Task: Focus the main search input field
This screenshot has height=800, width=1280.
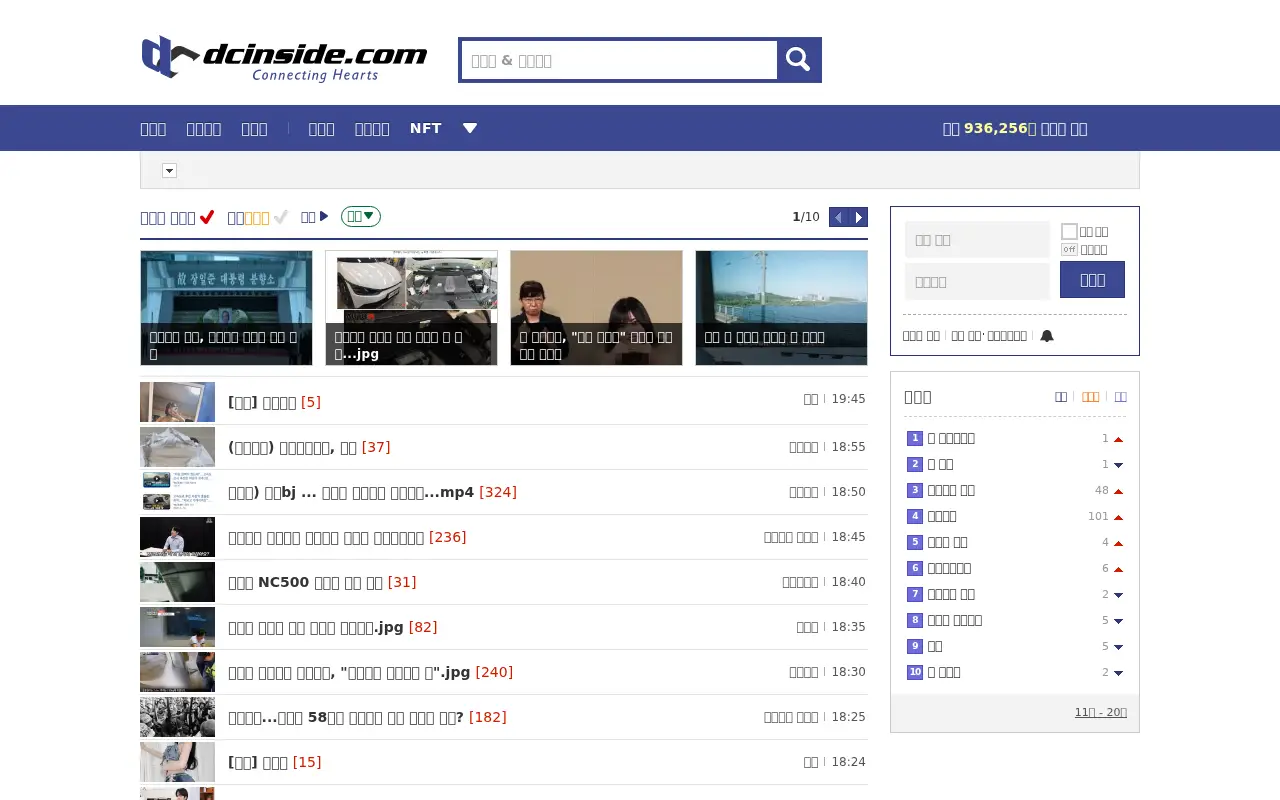Action: pyautogui.click(x=619, y=60)
